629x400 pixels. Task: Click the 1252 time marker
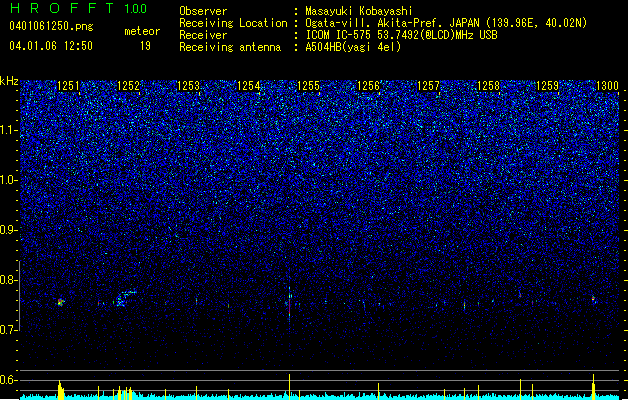tap(128, 86)
